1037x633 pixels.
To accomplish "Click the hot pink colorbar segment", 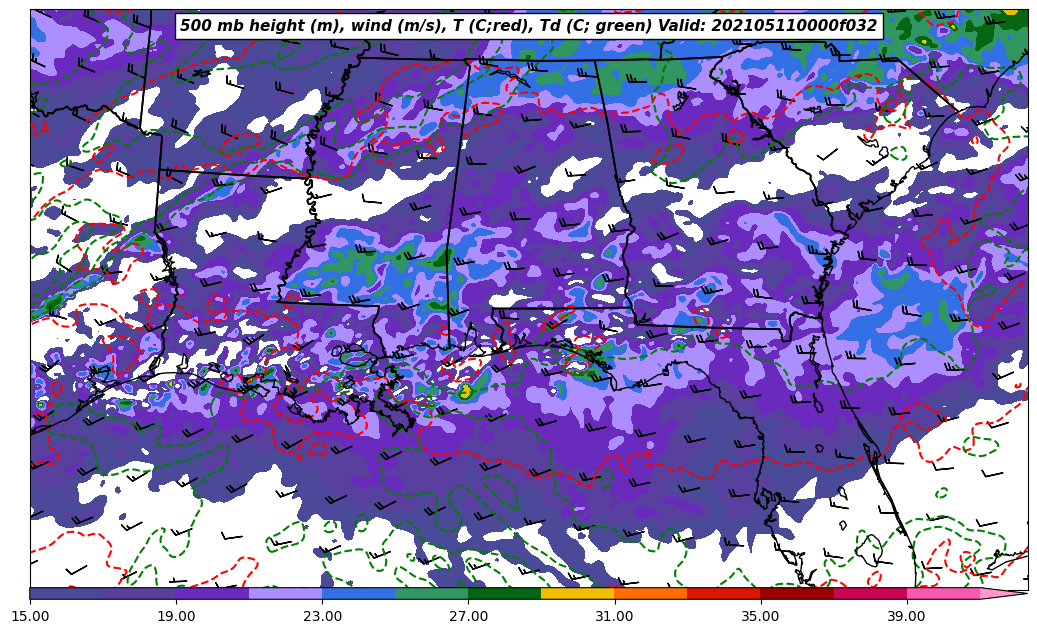I will (x=942, y=593).
